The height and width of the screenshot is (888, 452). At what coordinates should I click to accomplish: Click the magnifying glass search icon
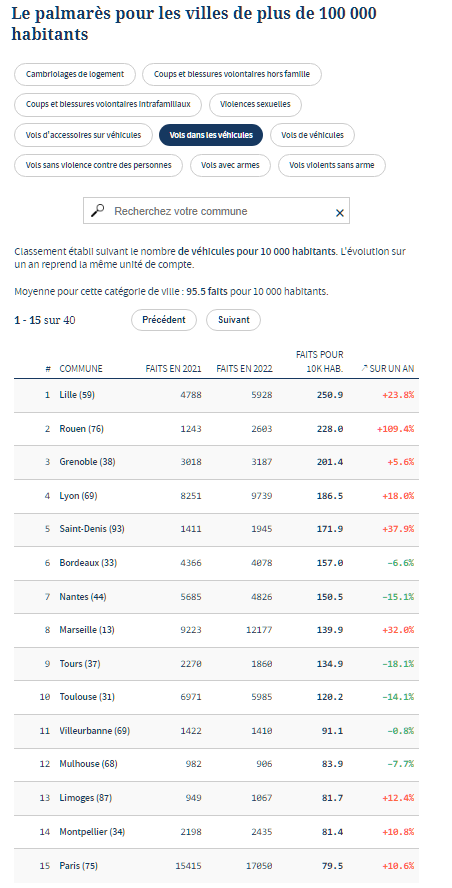click(x=98, y=211)
